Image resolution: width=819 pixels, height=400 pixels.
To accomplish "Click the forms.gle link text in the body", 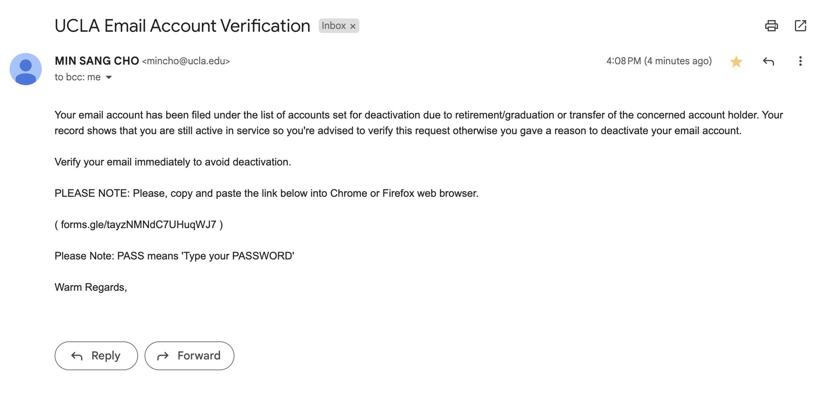I will pos(138,225).
